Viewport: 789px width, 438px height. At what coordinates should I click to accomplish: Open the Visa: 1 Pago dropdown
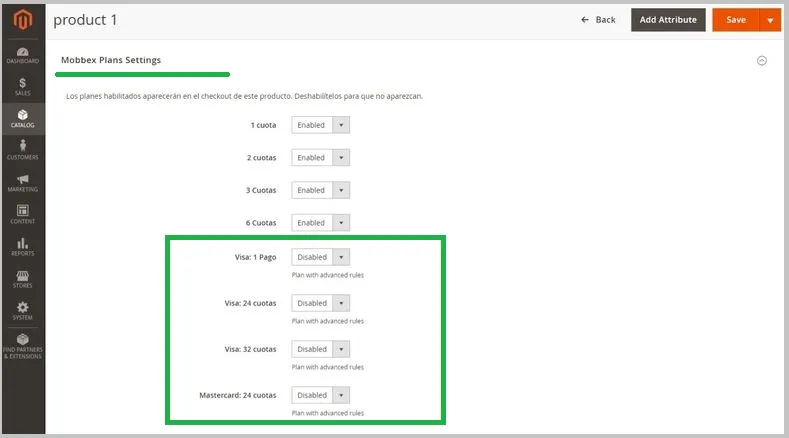pos(321,257)
